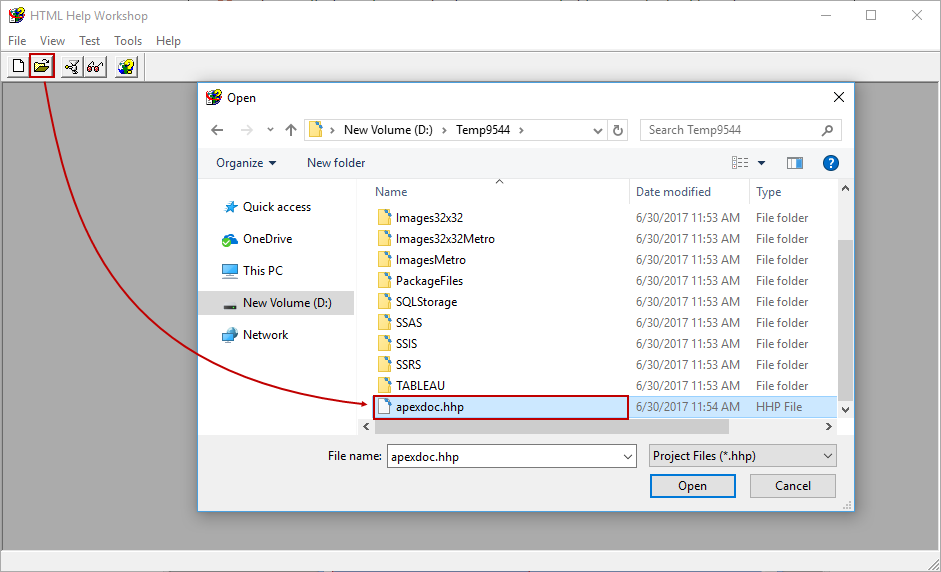Viewport: 941px width, 572px height.
Task: Click the forward navigation arrow
Action: point(247,130)
